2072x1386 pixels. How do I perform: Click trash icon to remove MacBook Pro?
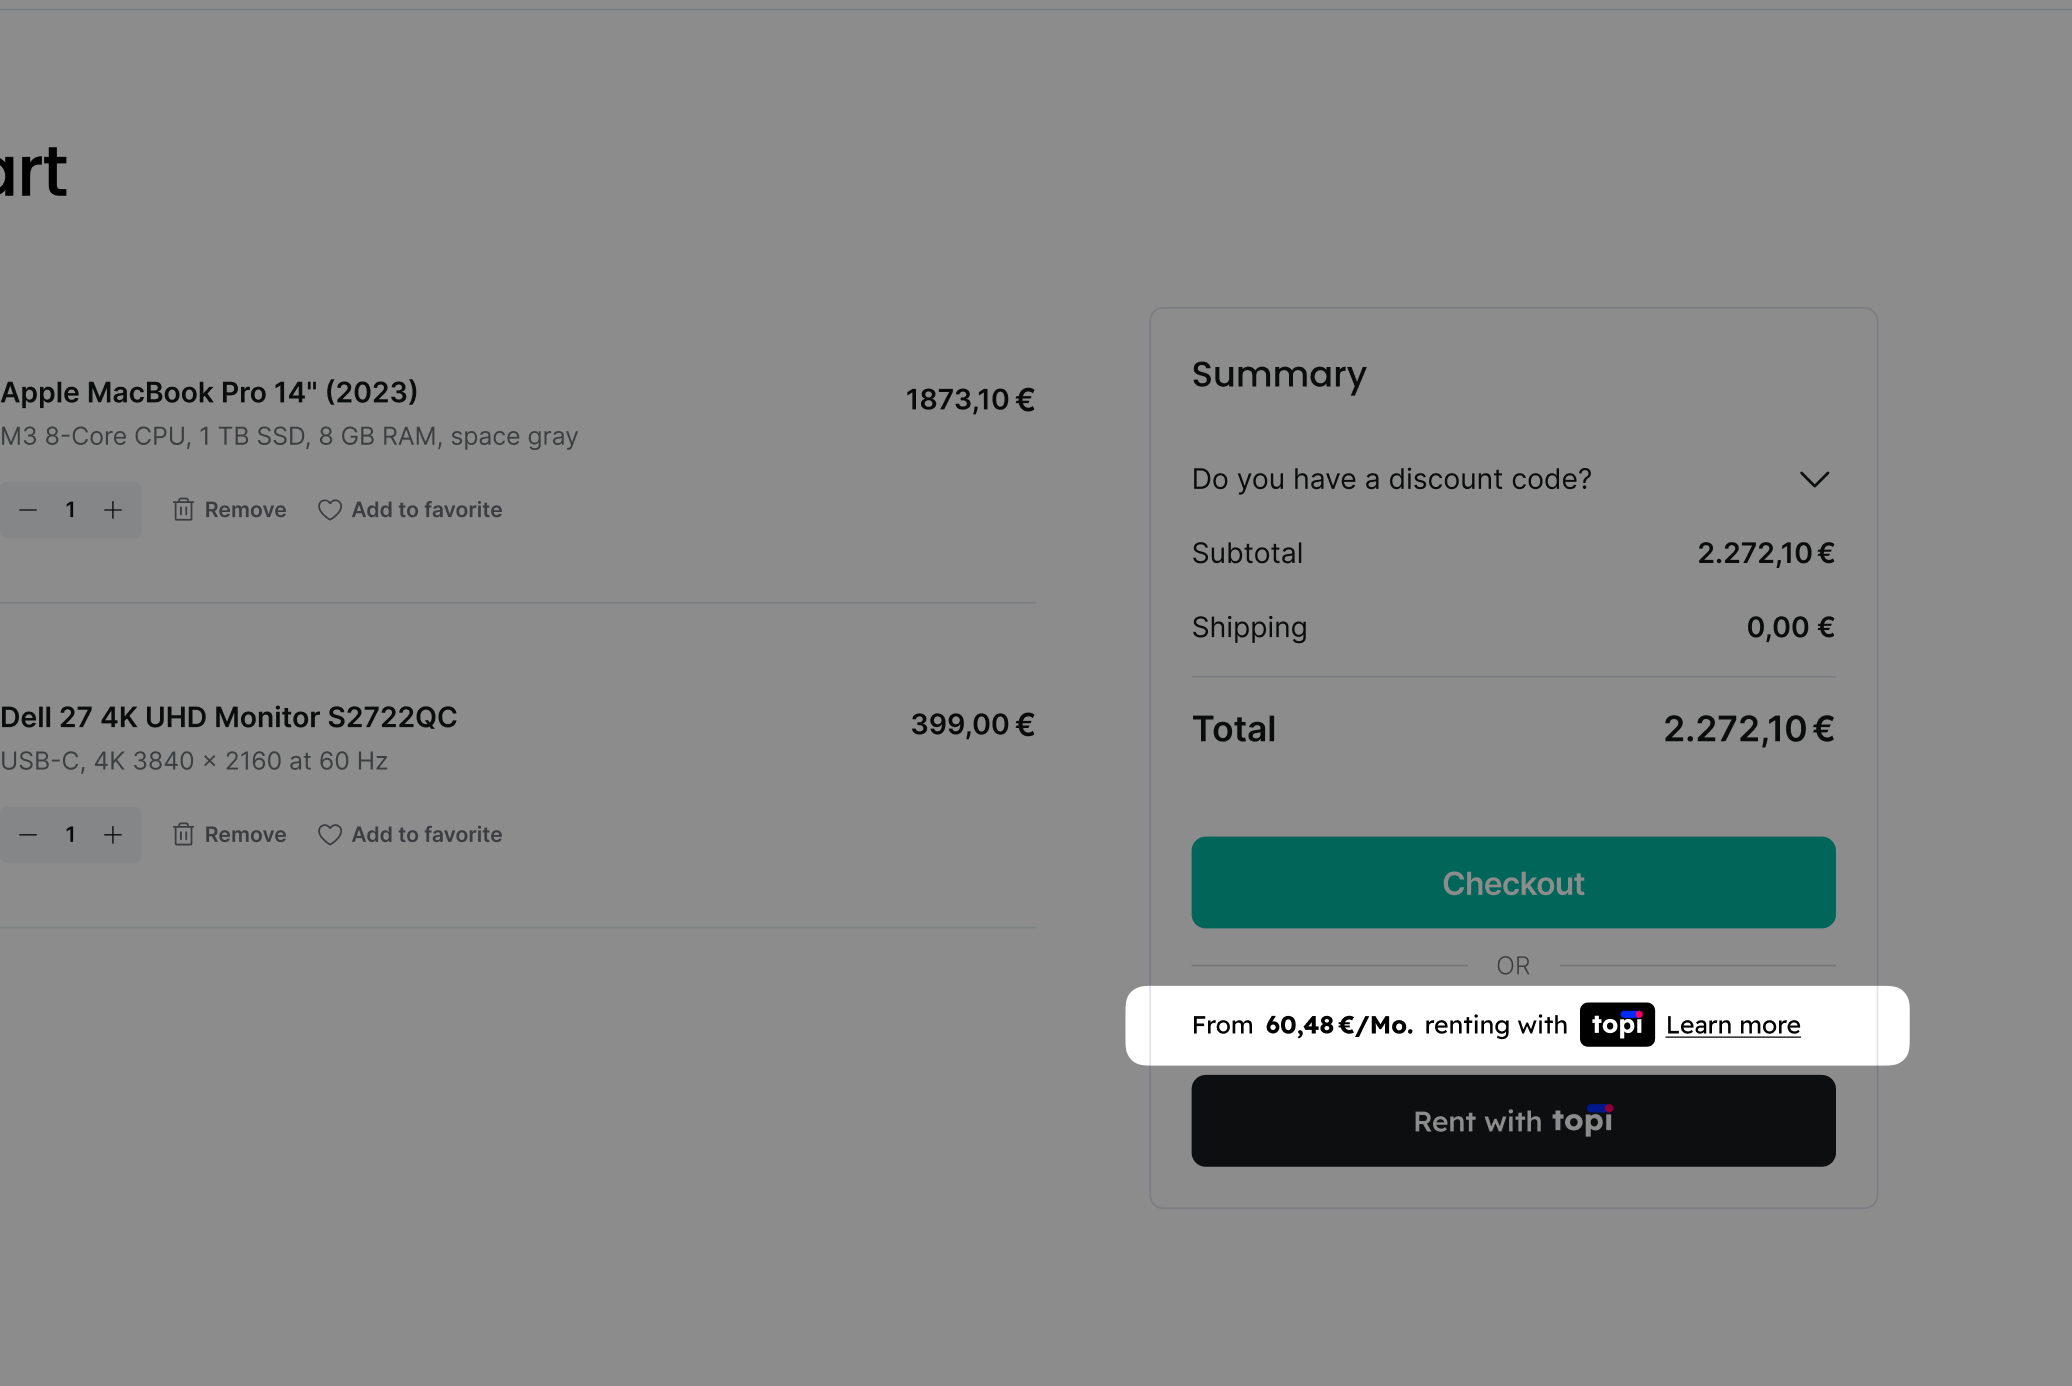click(183, 510)
